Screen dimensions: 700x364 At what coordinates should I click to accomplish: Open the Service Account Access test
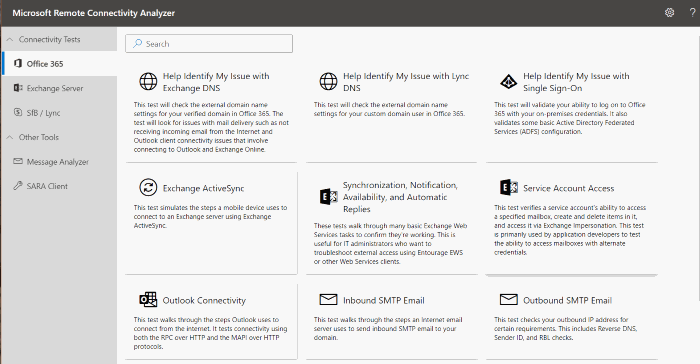click(x=569, y=188)
